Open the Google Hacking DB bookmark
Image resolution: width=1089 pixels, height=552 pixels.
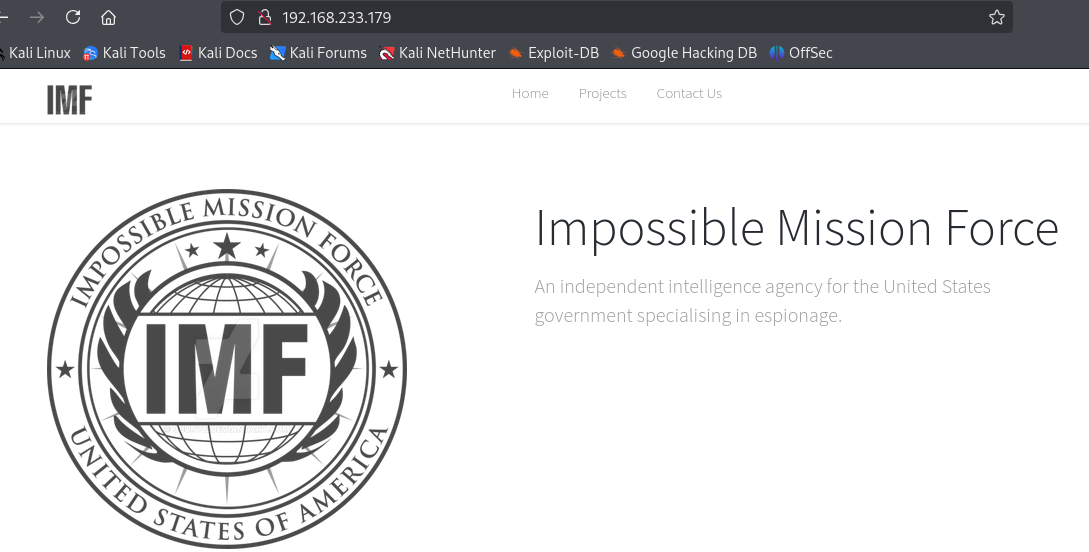click(x=684, y=53)
